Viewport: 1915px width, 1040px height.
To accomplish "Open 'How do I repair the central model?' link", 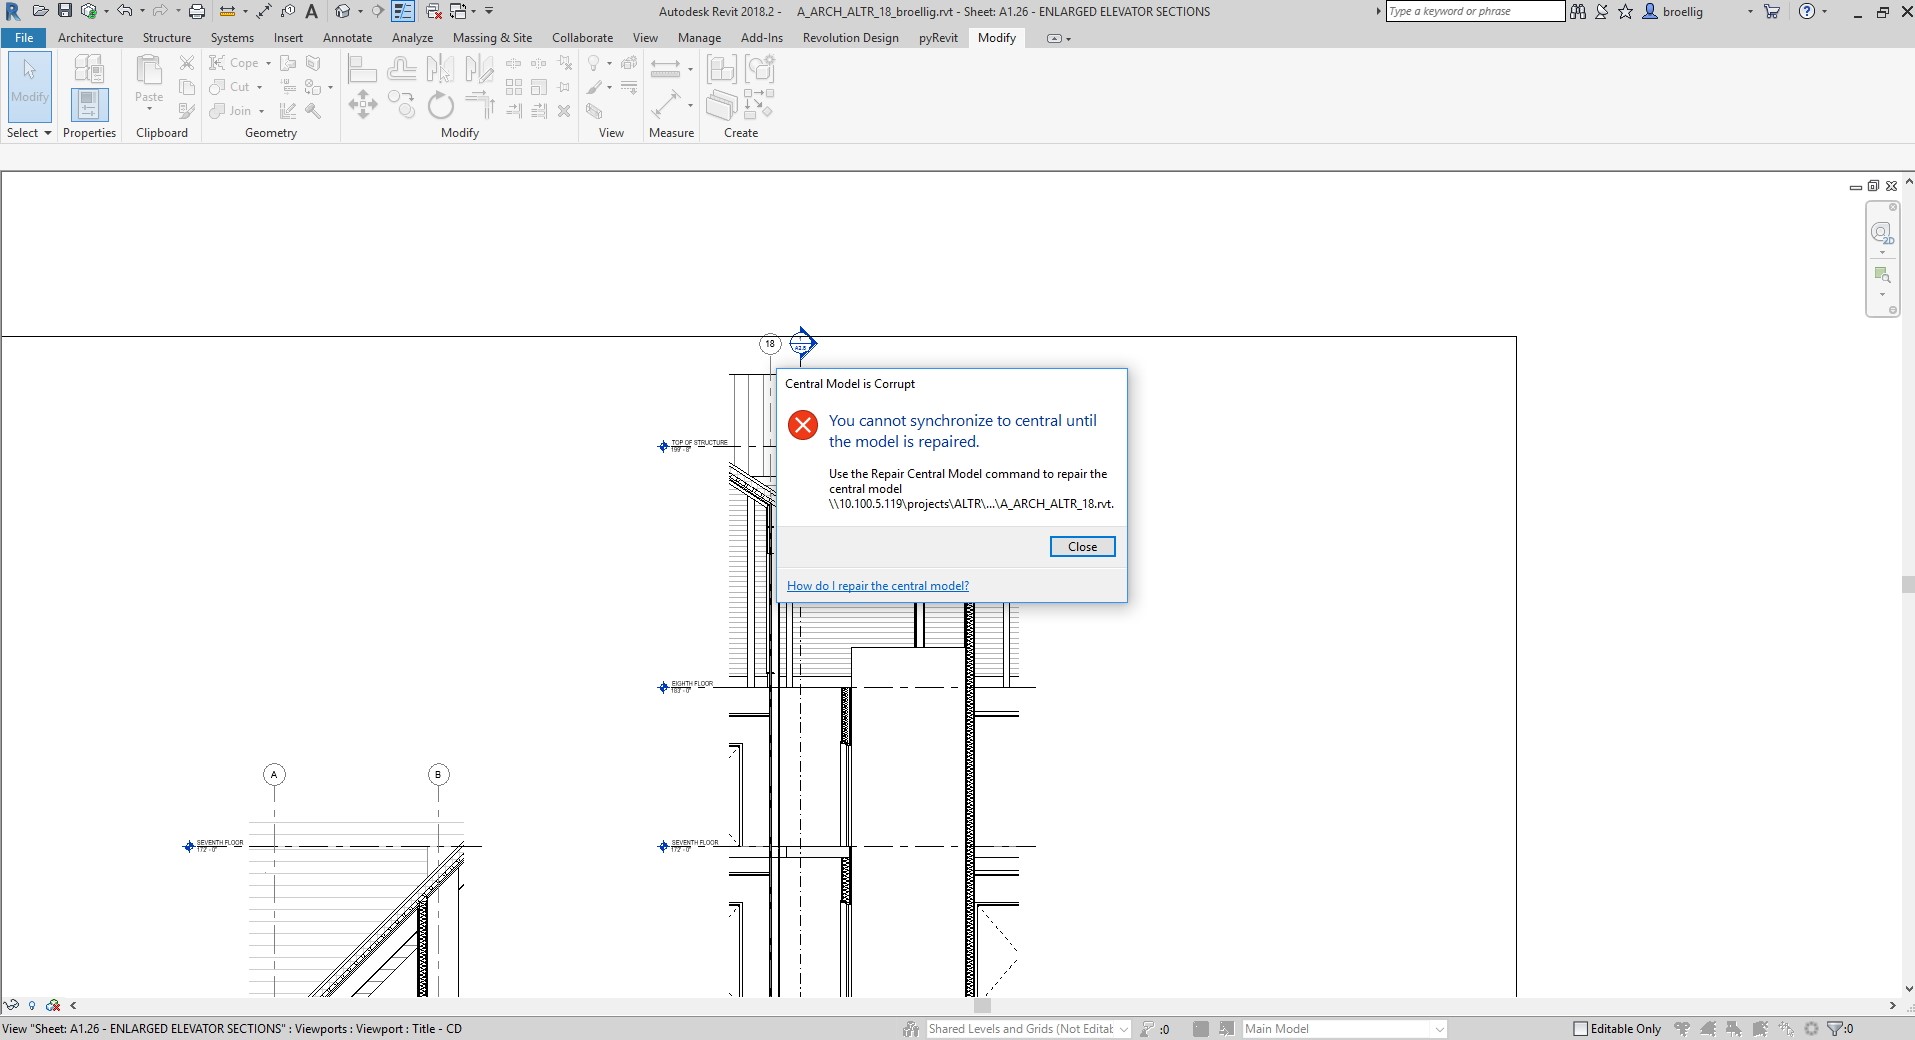I will click(x=877, y=586).
